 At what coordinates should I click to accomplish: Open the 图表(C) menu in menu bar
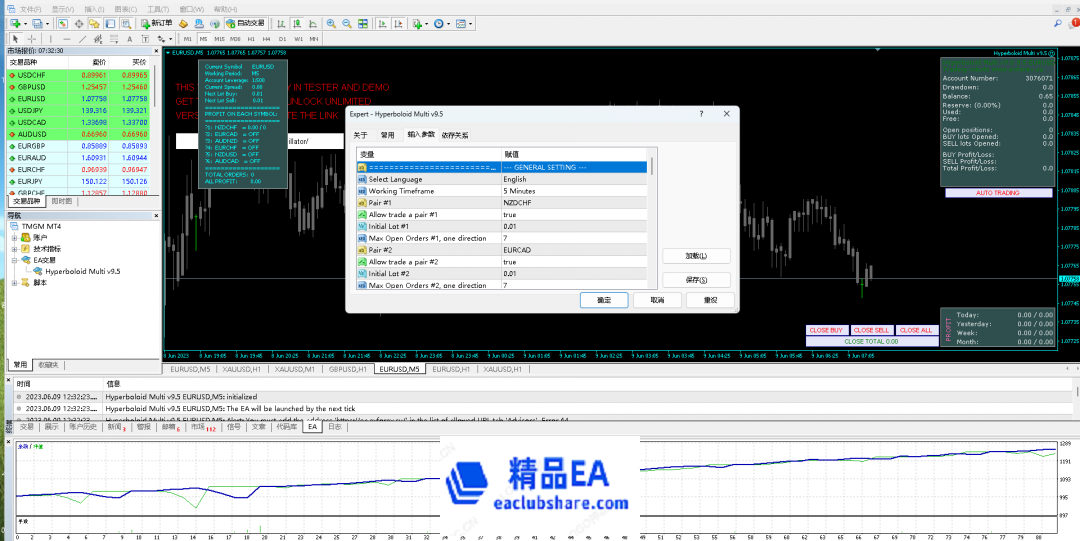[x=126, y=8]
